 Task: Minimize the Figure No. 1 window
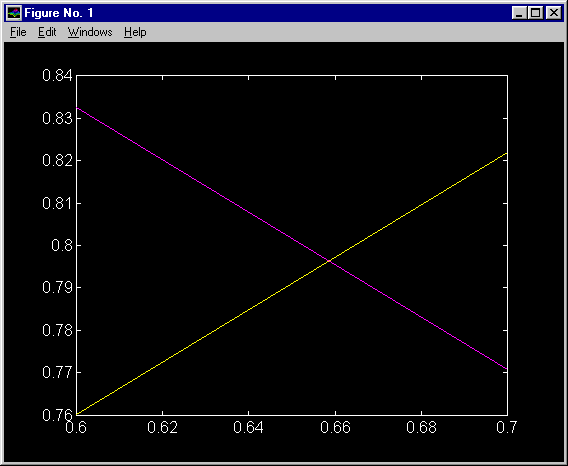[519, 13]
